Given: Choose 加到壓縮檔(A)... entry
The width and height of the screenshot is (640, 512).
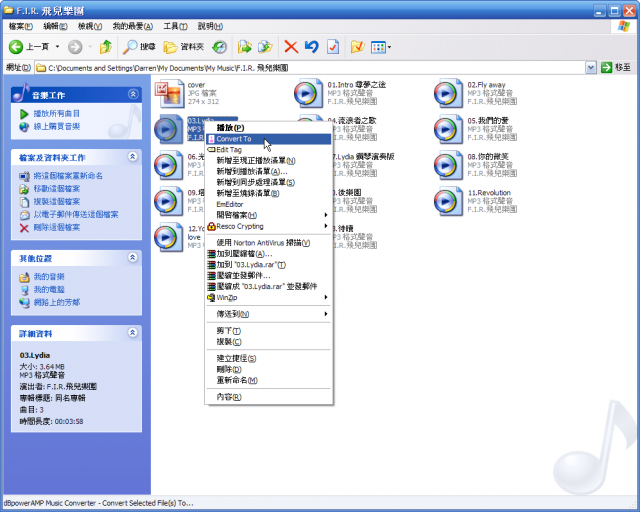Looking at the screenshot, I should tap(269, 254).
